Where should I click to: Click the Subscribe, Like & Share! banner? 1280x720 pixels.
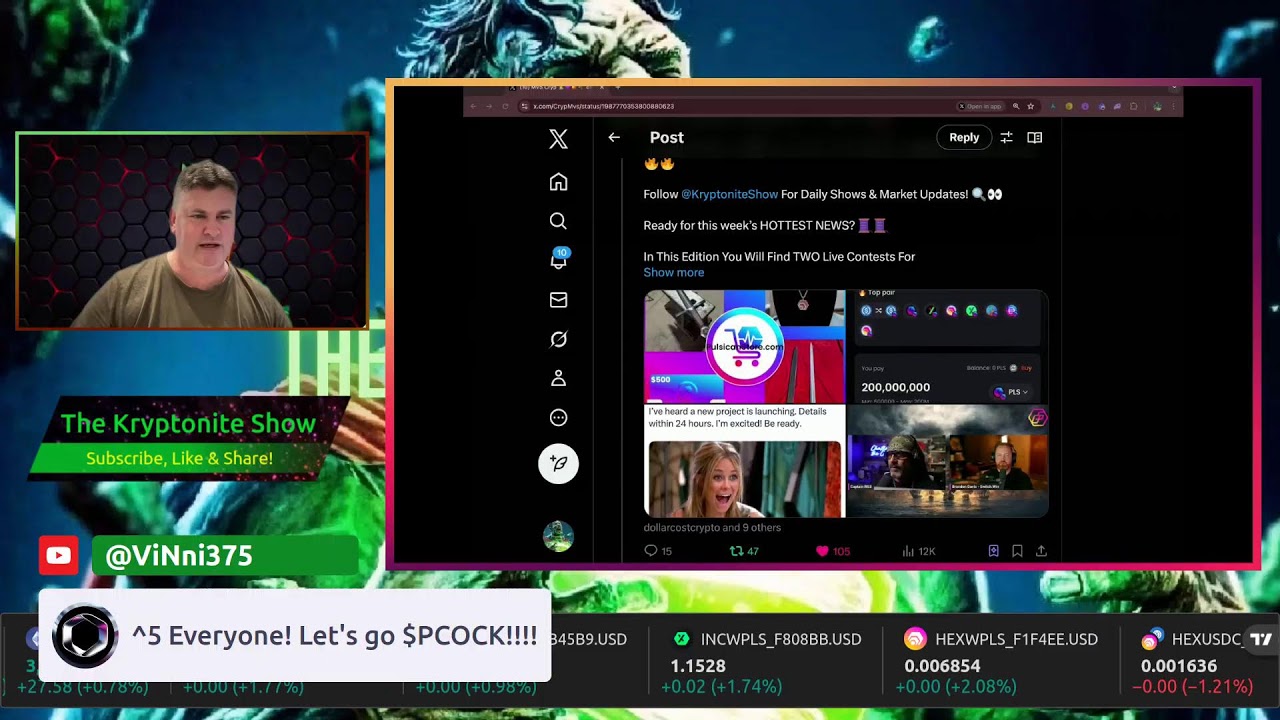(179, 458)
